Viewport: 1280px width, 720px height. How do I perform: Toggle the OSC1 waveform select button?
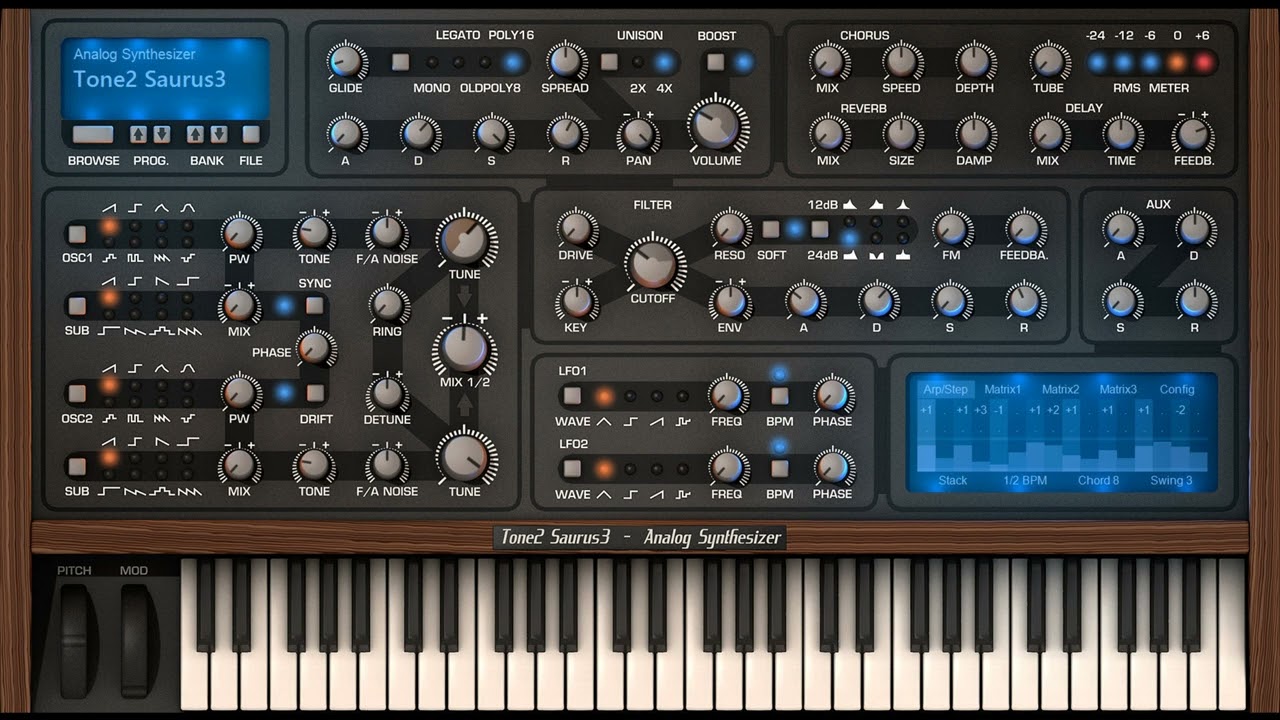77,234
